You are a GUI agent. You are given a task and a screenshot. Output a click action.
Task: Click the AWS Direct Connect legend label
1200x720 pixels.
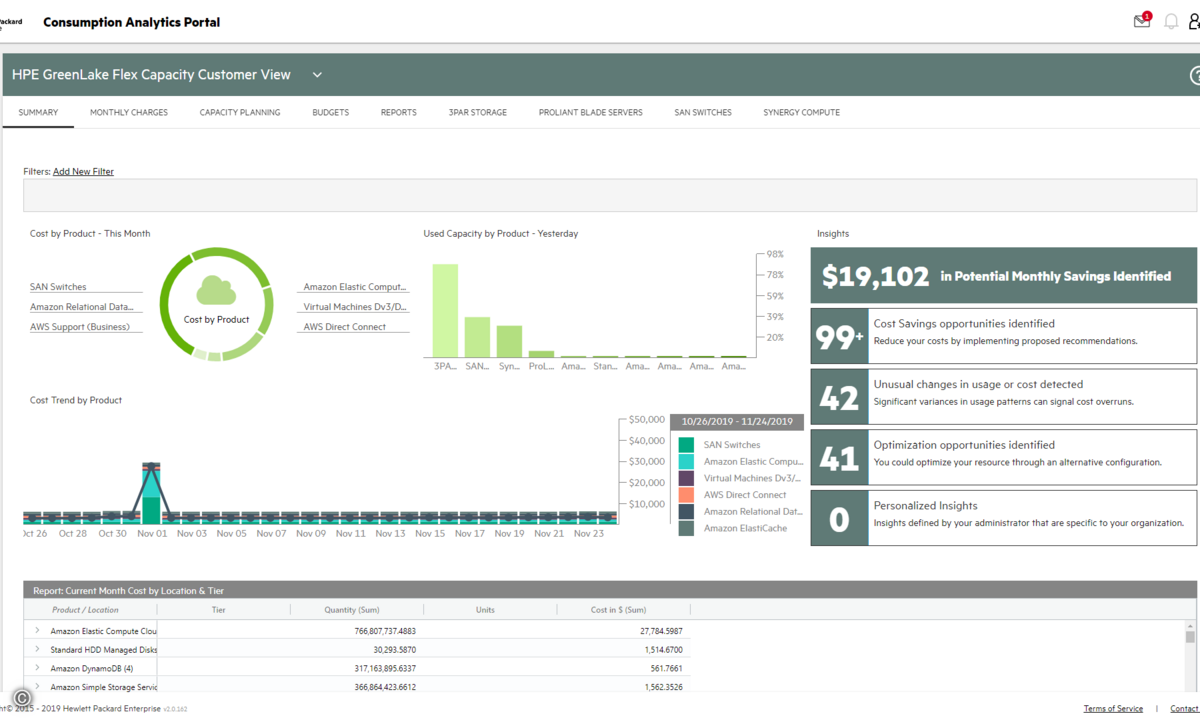[x=745, y=495]
